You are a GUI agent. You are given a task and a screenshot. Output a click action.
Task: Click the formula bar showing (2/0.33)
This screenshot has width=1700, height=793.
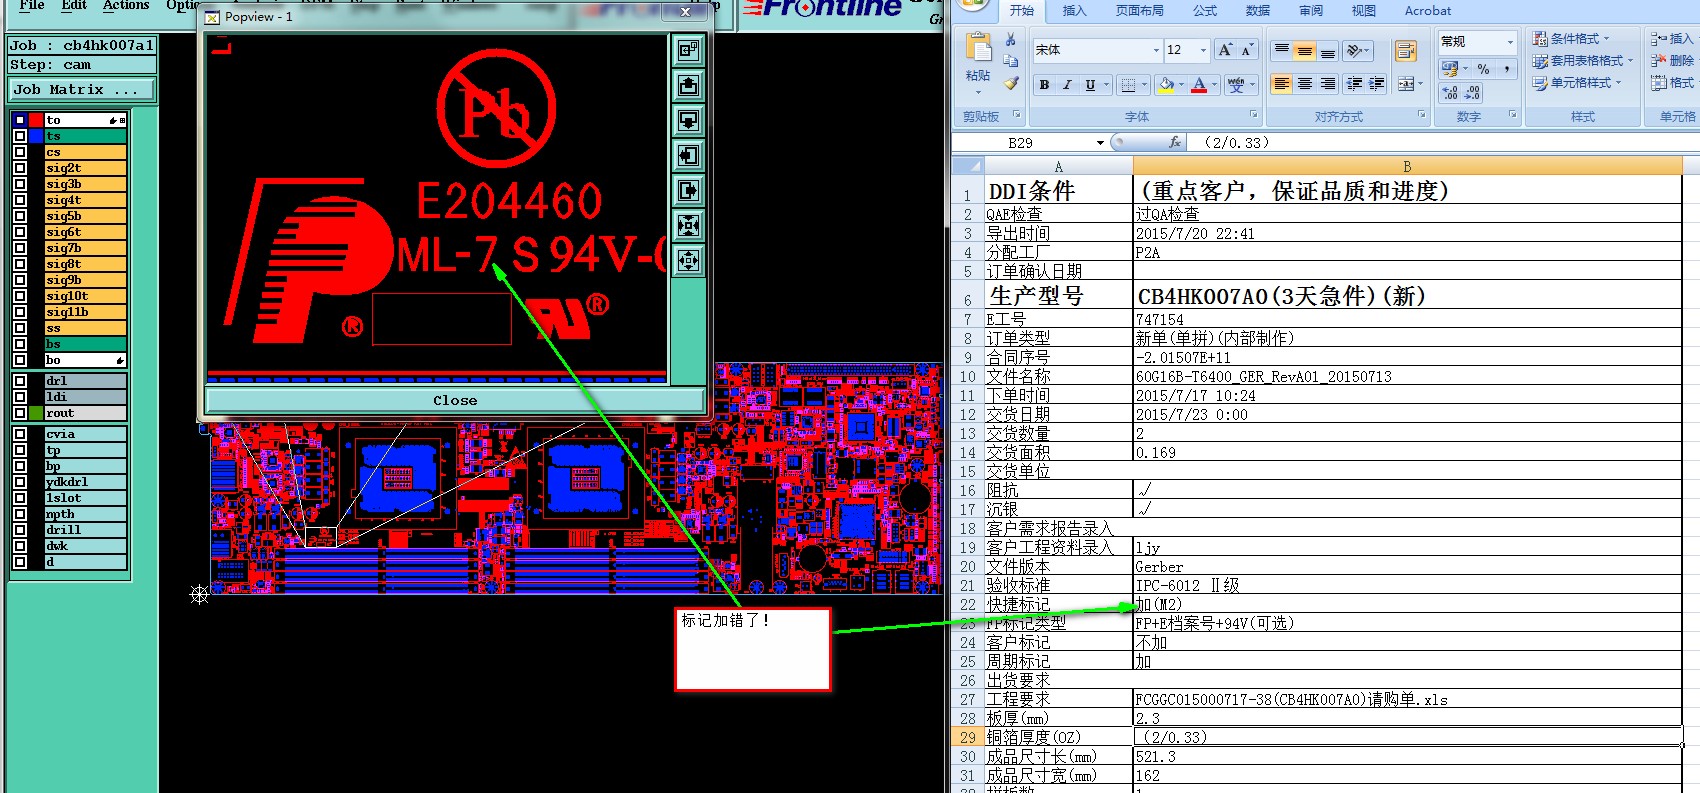1445,142
